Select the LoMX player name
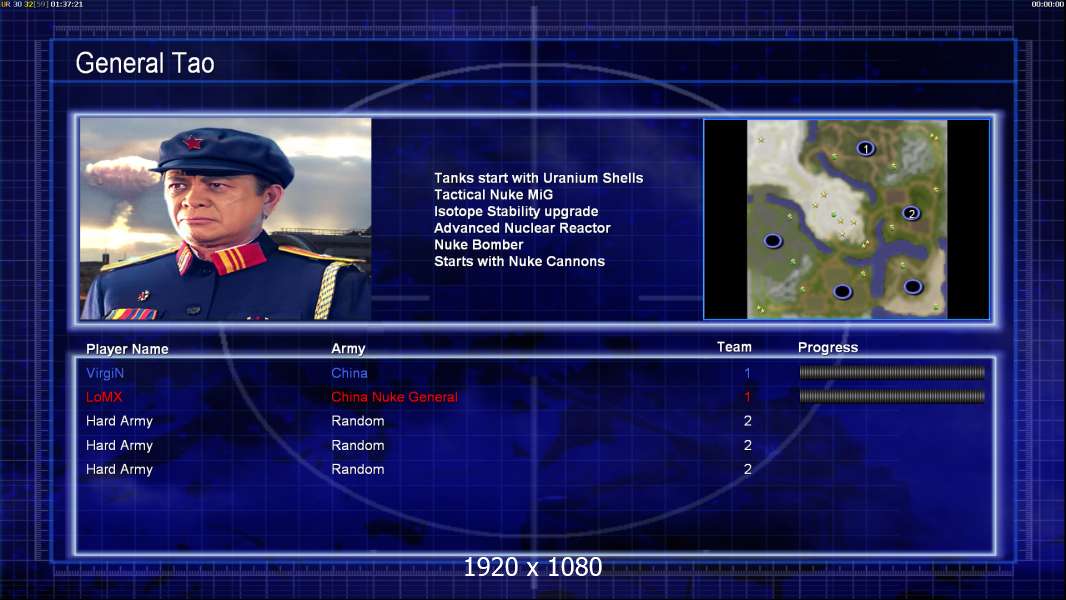 pos(104,397)
